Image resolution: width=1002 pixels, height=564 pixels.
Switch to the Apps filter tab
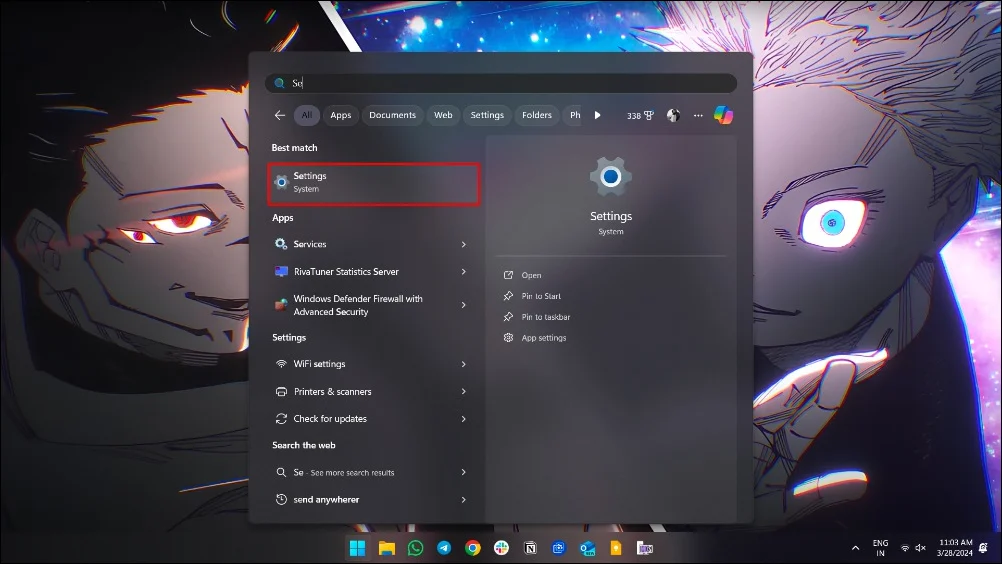click(x=341, y=115)
